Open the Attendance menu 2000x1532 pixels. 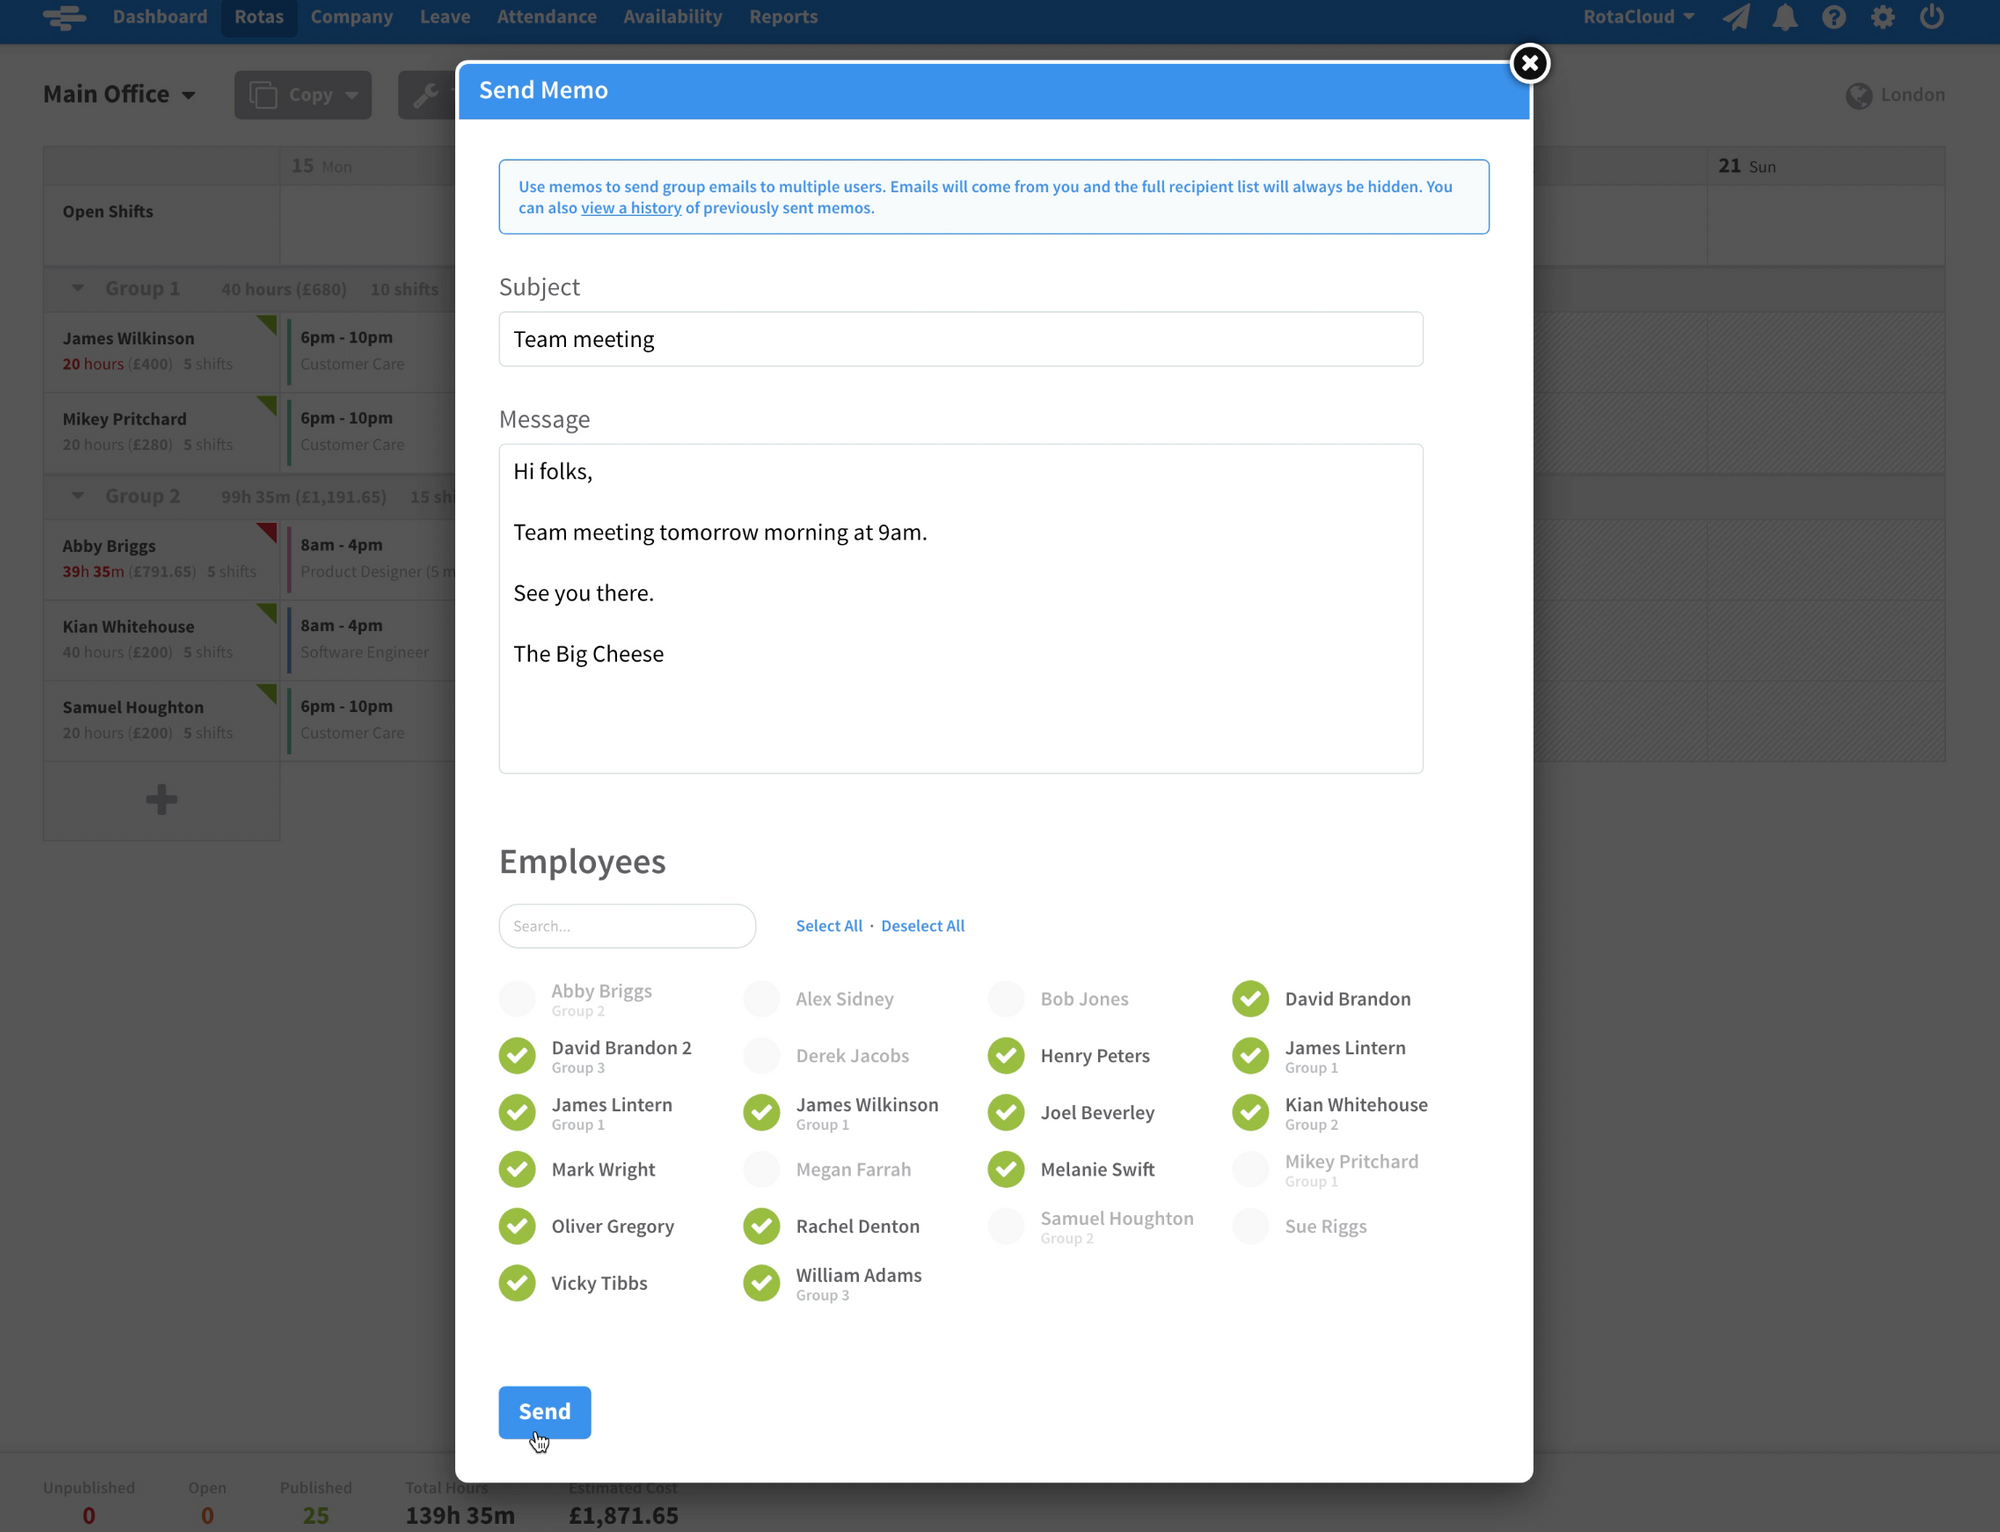546,17
